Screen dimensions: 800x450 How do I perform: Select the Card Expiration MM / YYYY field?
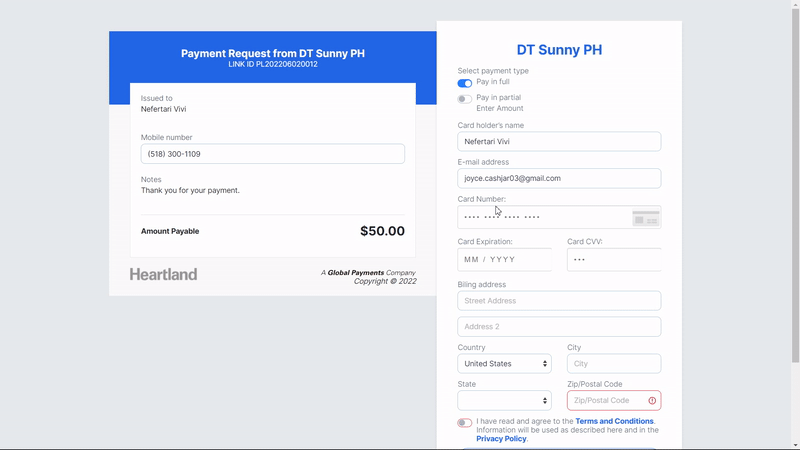504,260
